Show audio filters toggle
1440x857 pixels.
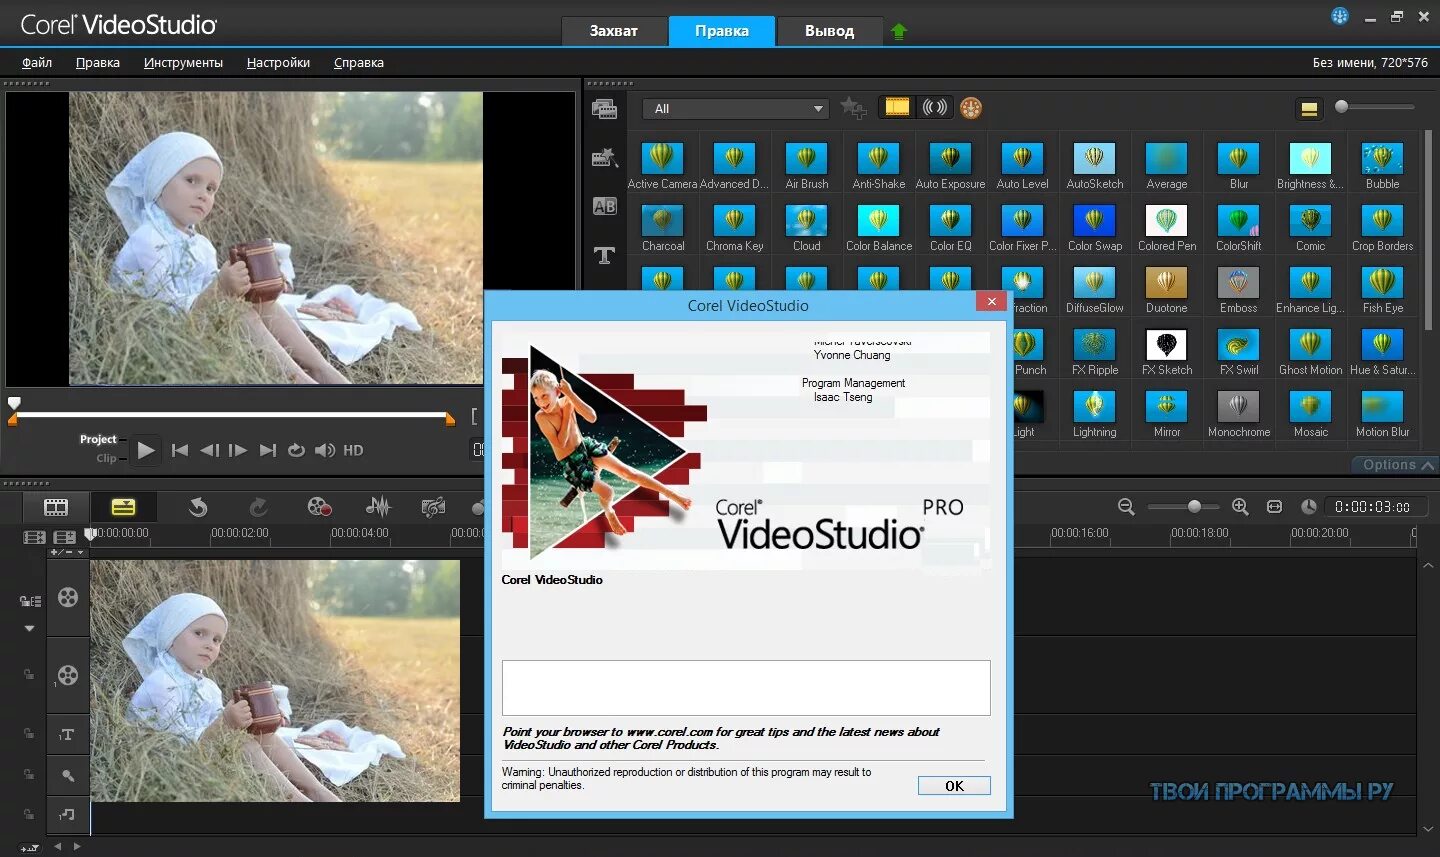(935, 107)
